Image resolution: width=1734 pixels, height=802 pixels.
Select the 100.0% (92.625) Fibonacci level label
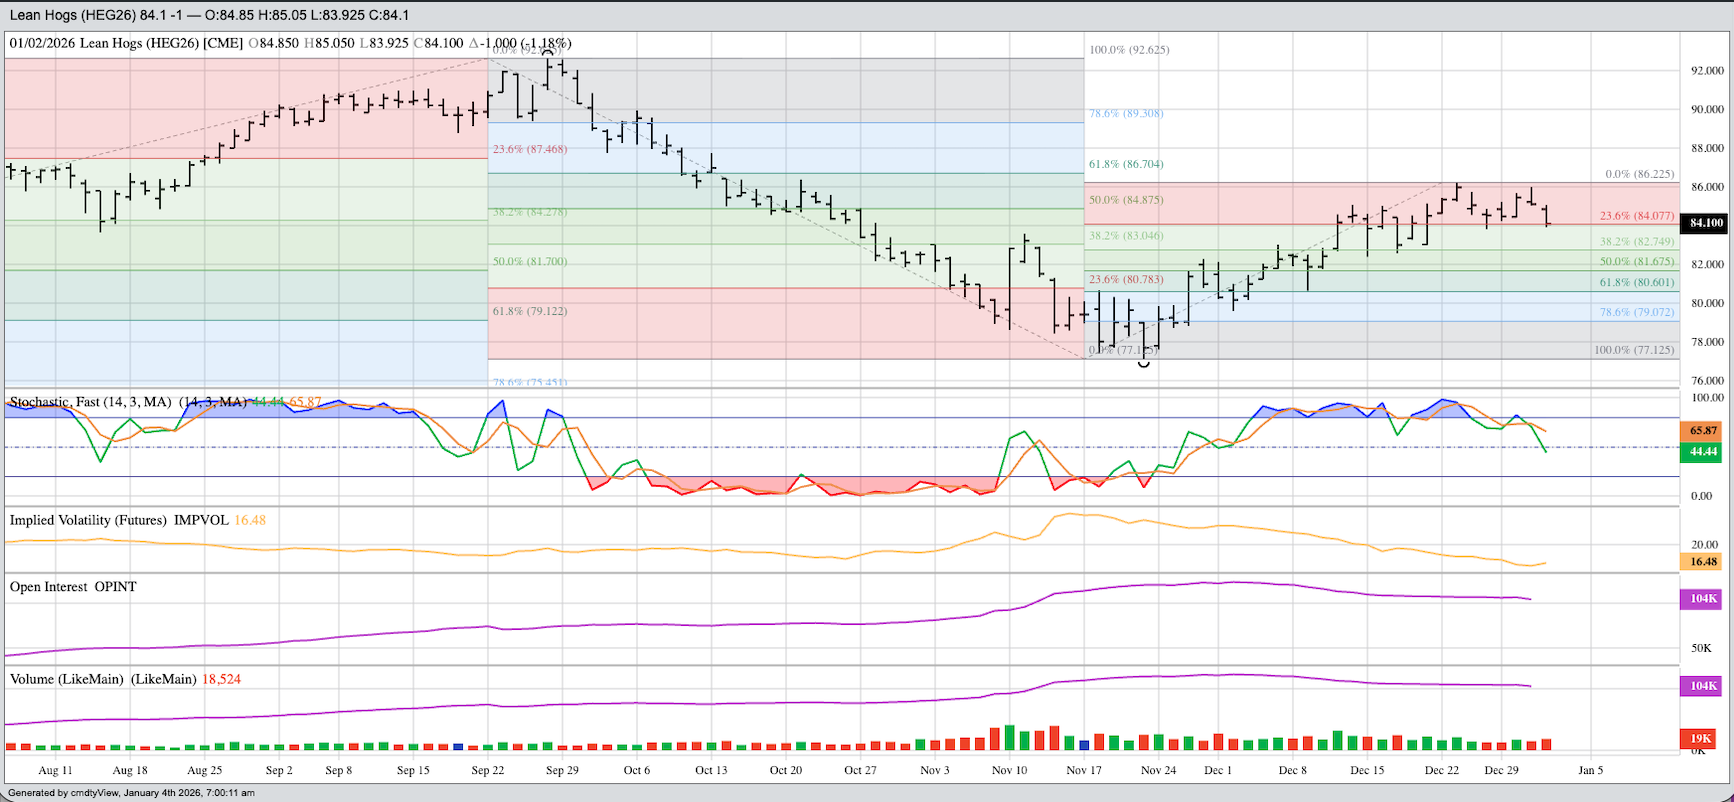coord(1129,50)
